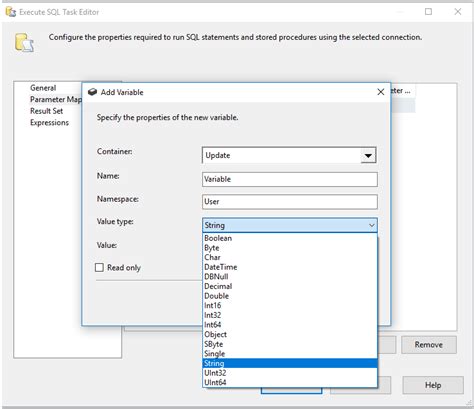Open the General page in the editor
The width and height of the screenshot is (474, 409).
click(x=43, y=88)
